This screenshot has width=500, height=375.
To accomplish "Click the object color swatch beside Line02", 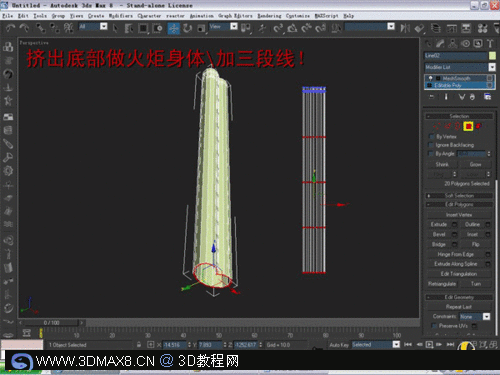I will (x=492, y=56).
